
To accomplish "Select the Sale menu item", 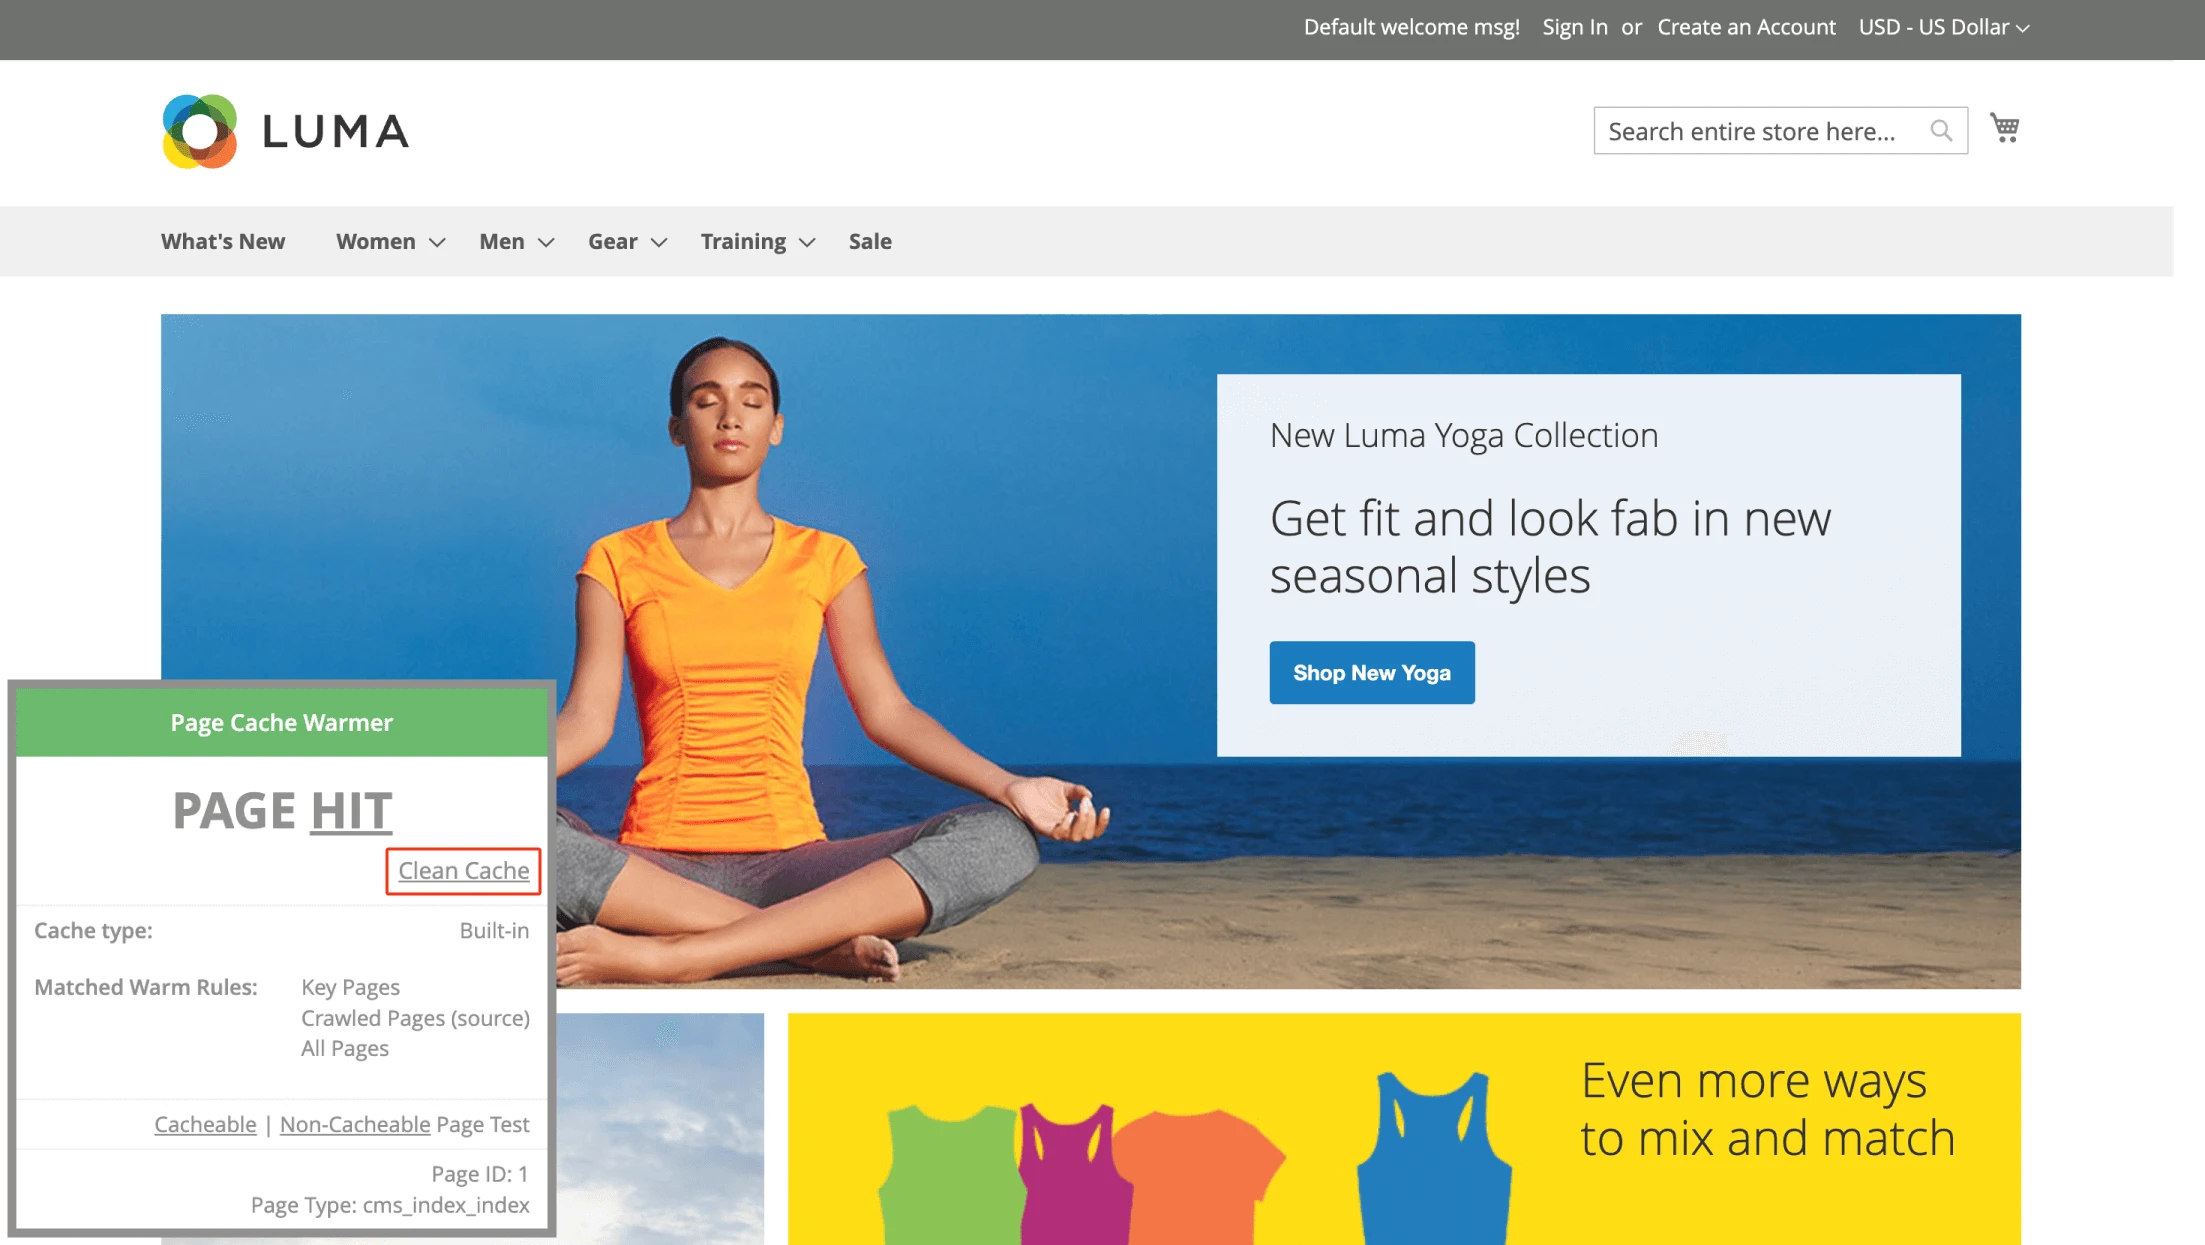I will pos(871,241).
